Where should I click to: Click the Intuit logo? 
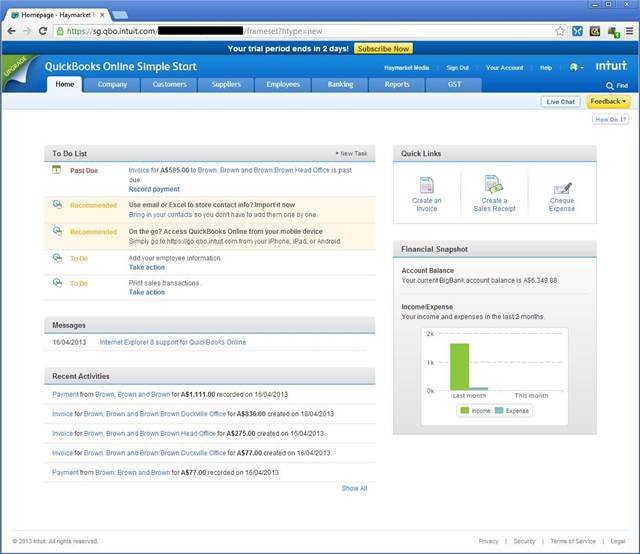(611, 66)
